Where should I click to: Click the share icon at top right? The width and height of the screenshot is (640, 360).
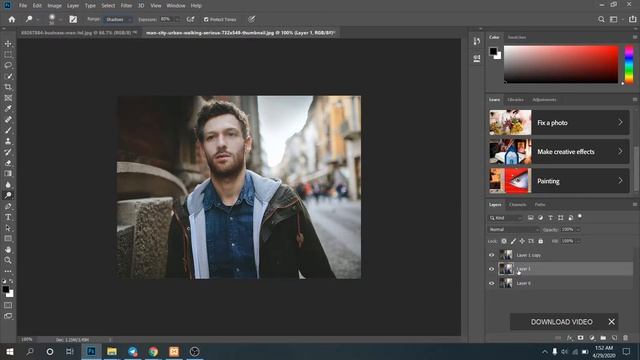pyautogui.click(x=632, y=19)
